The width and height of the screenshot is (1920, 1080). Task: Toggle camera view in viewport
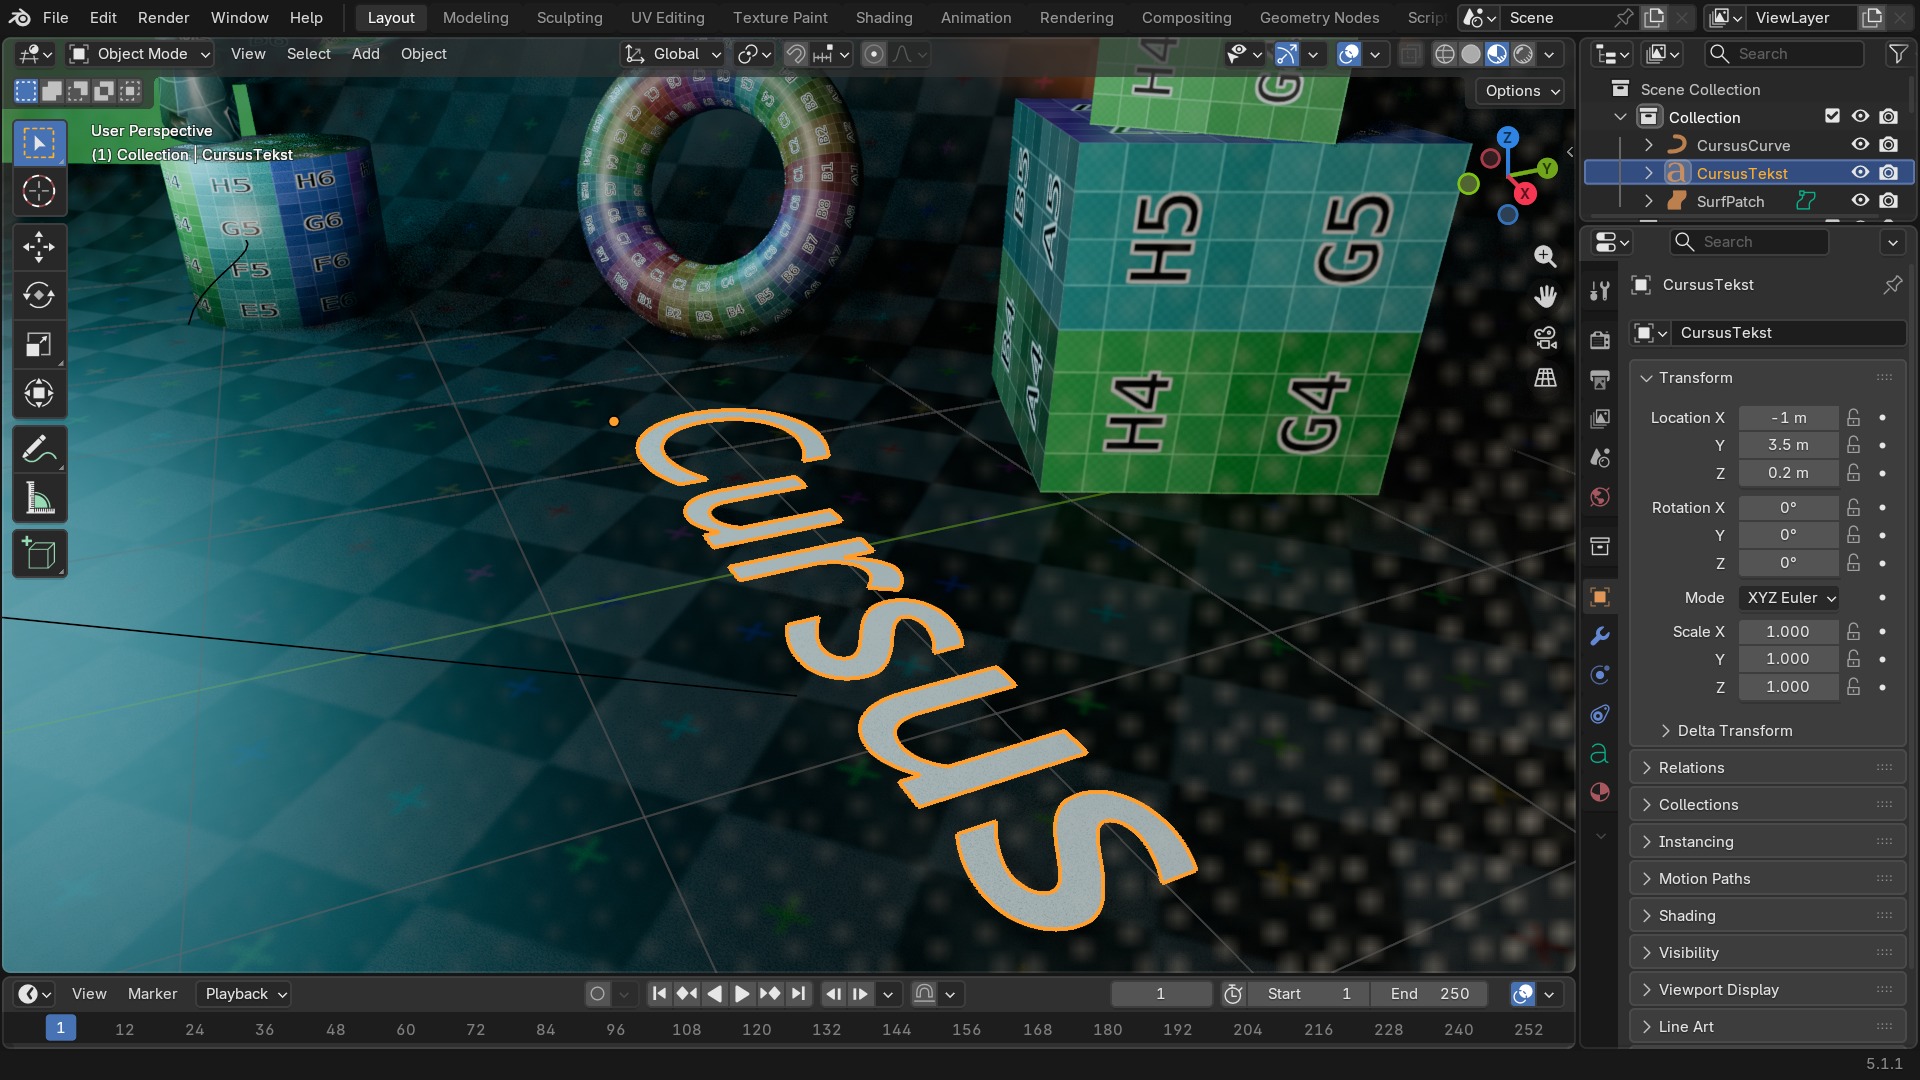[x=1546, y=338]
